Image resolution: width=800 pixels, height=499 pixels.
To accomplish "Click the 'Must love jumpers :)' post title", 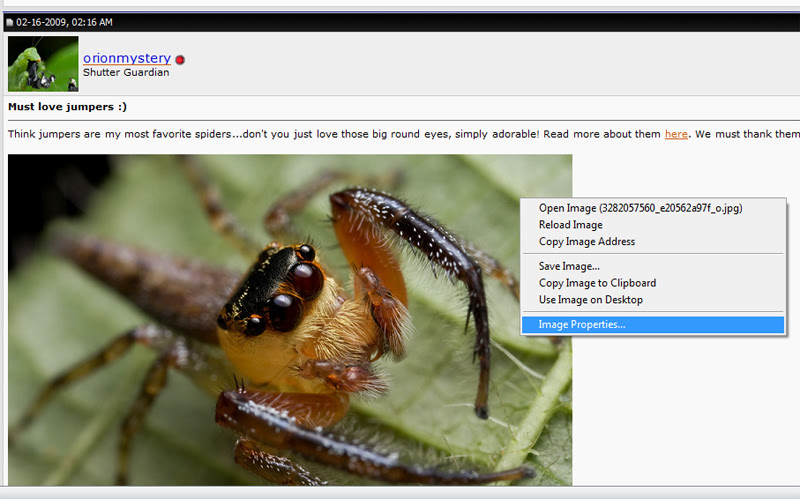I will 67,107.
